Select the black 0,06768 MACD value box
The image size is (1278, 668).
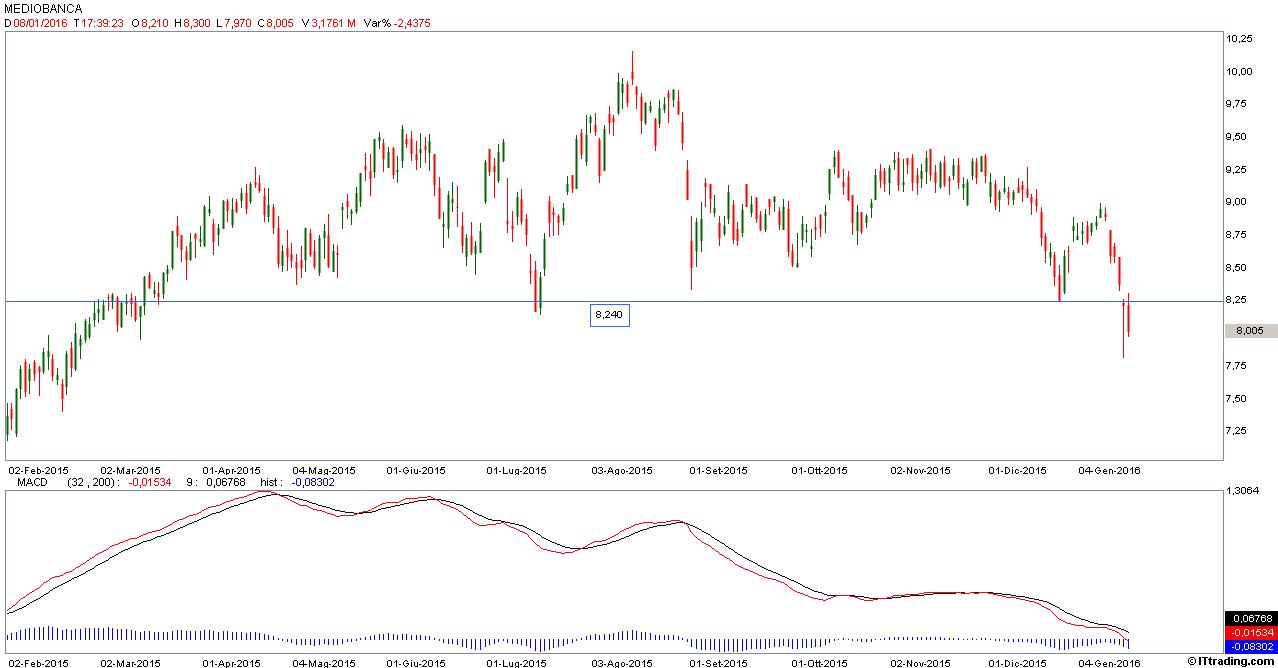pyautogui.click(x=1251, y=619)
